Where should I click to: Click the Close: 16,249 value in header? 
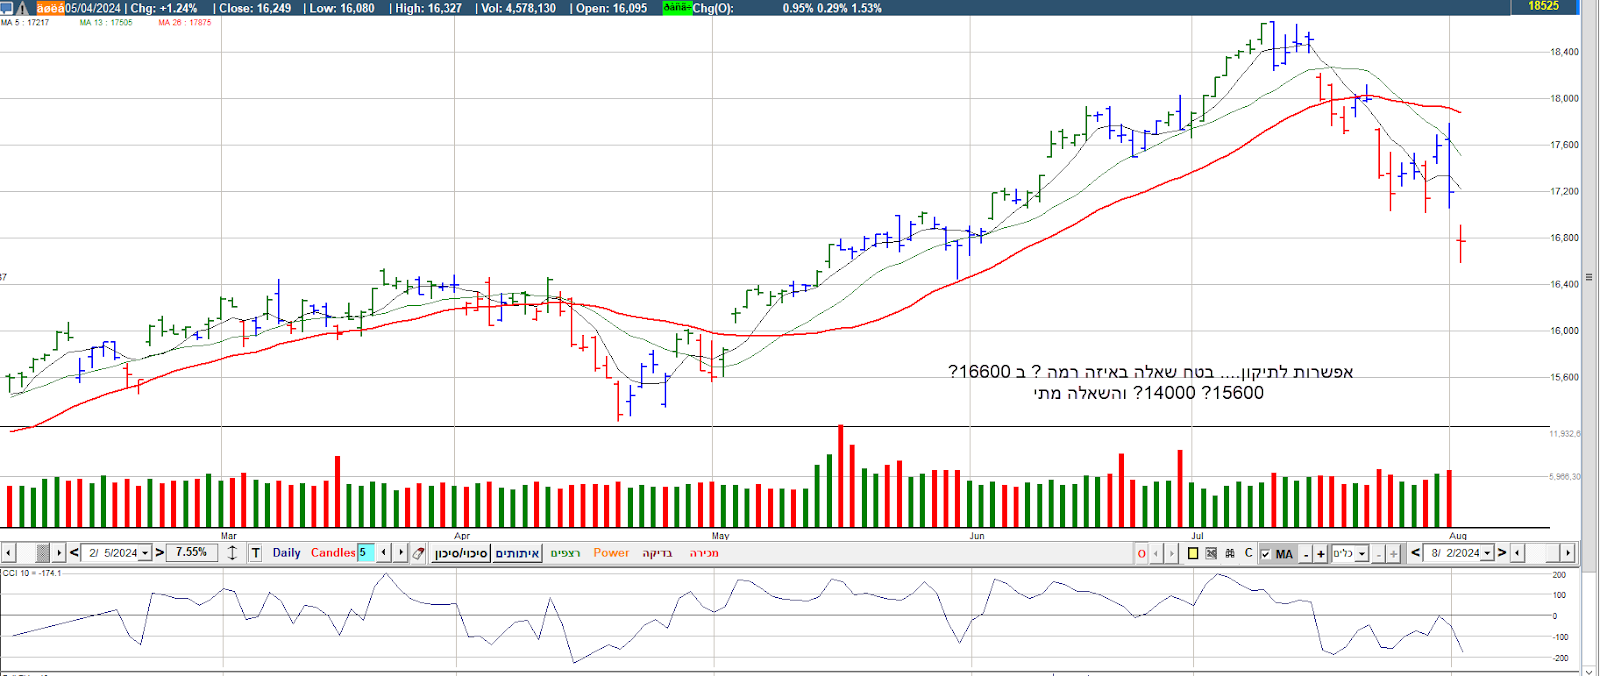click(255, 8)
